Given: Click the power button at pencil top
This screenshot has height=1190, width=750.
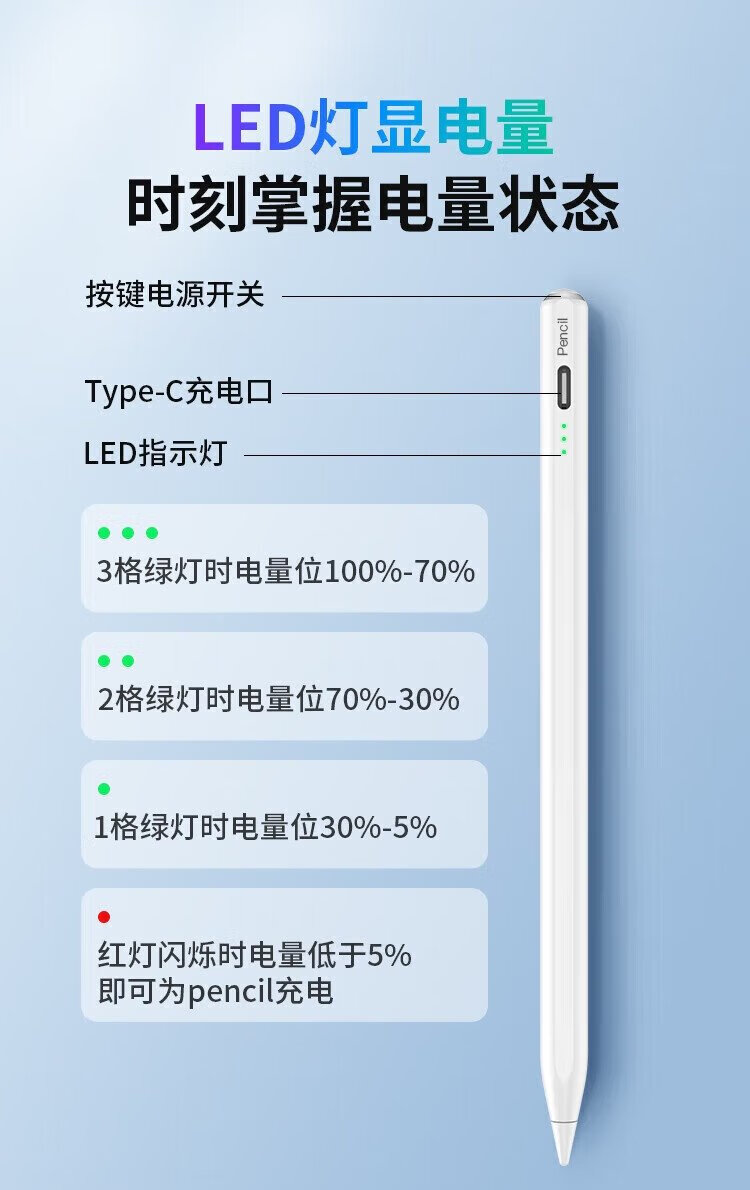Looking at the screenshot, I should [x=563, y=294].
